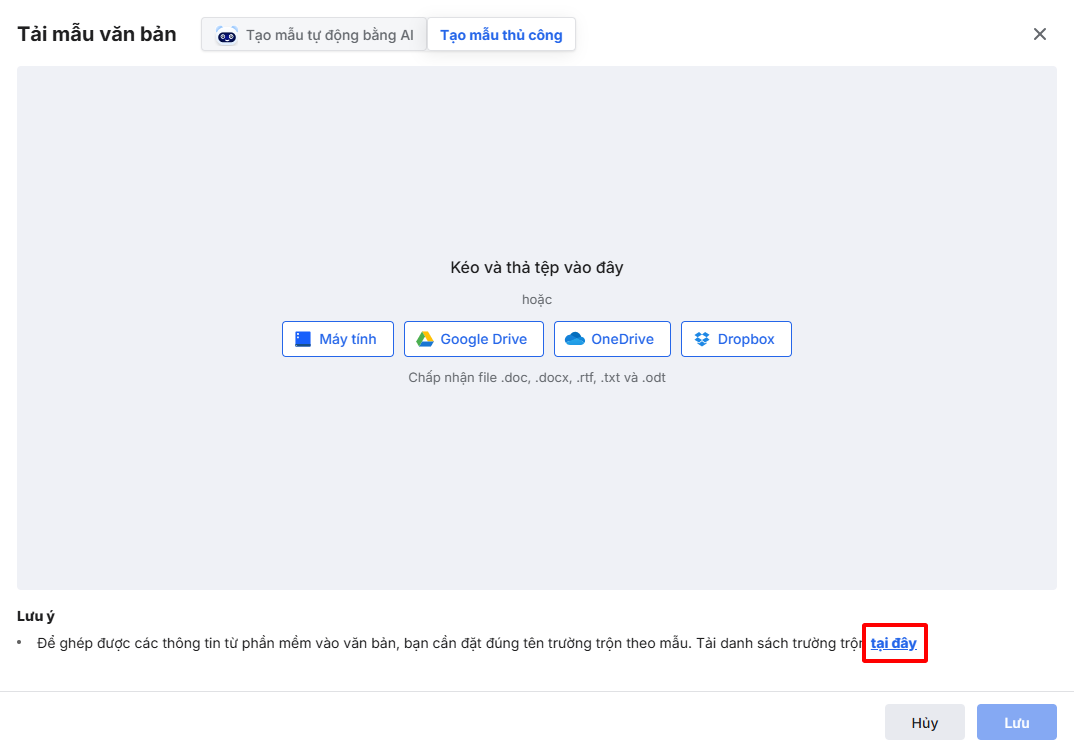The image size is (1074, 750).
Task: Click the Kéo và thả tệp vào đây text
Action: tap(537, 268)
